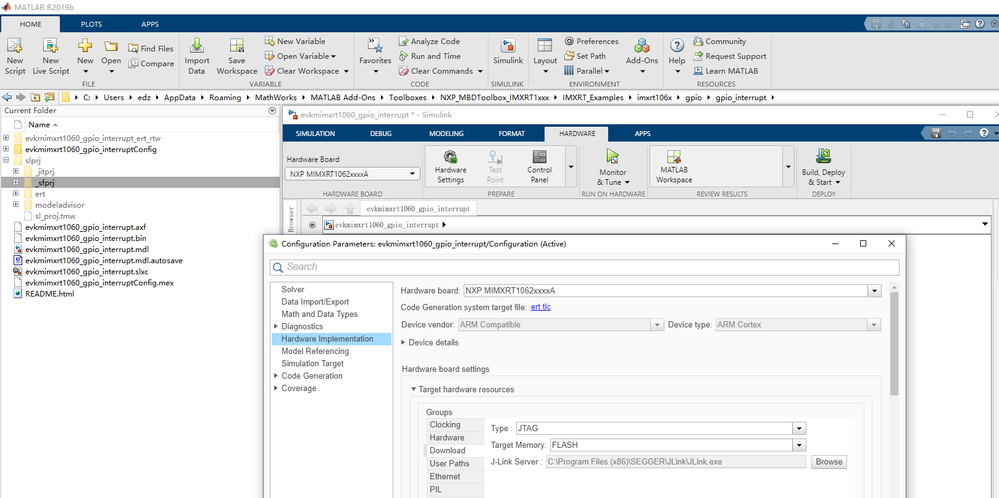Click the evkmimxrt1060_gpio_interrupt model tab

pyautogui.click(x=418, y=208)
